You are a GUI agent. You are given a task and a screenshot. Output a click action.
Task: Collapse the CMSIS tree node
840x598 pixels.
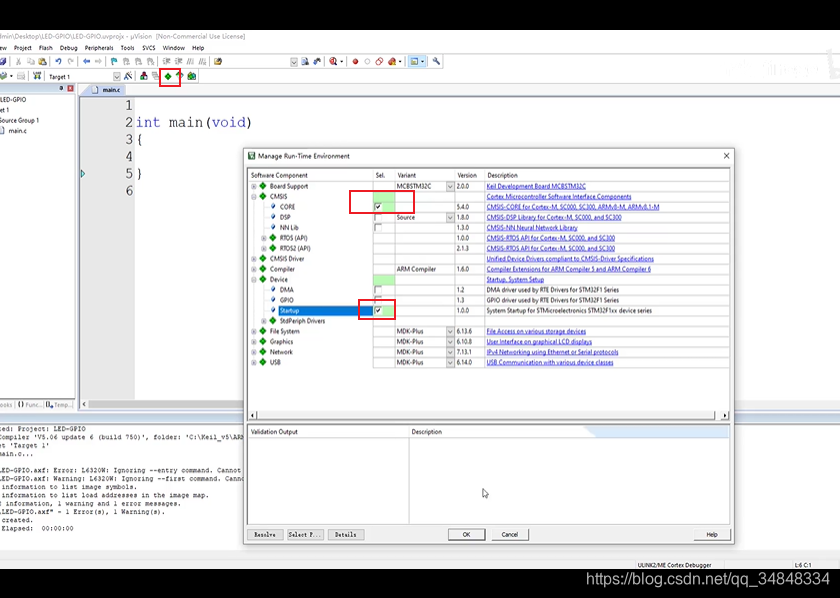pos(254,197)
